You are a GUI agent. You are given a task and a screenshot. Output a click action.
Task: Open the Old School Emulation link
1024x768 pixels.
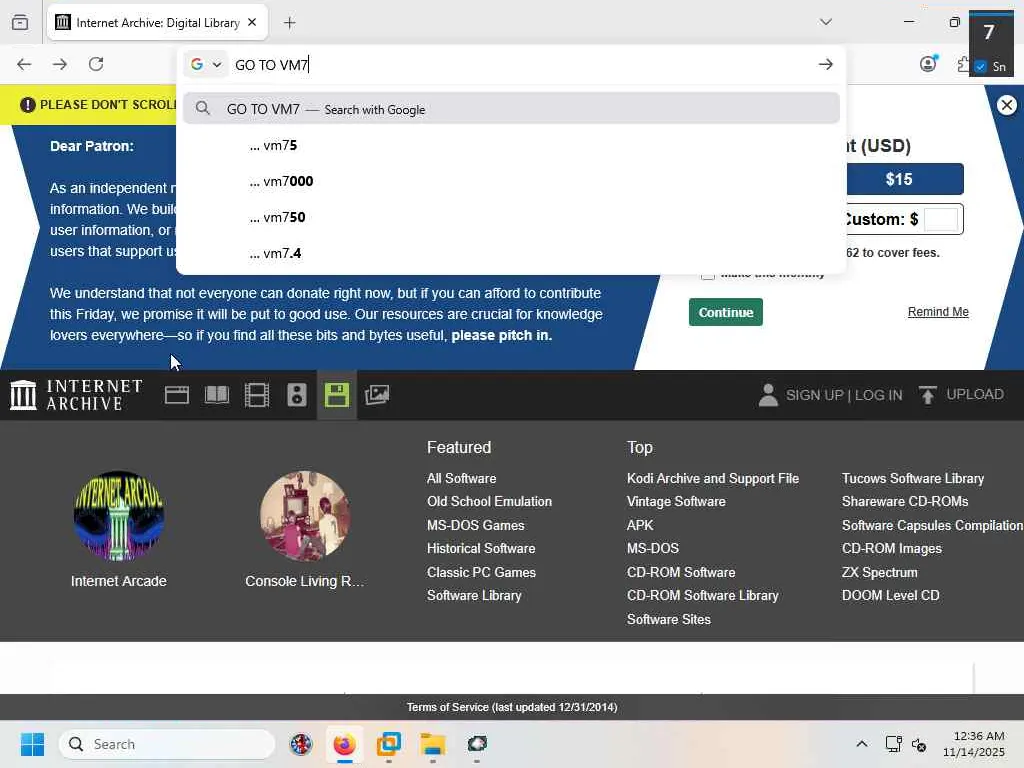point(489,502)
